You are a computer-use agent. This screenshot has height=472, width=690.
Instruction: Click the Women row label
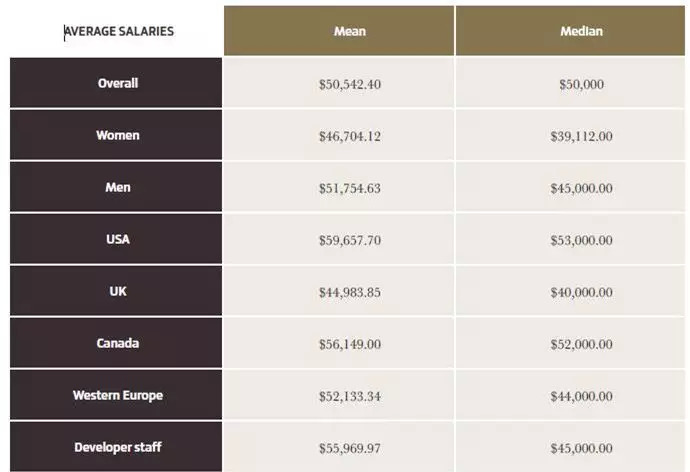[118, 135]
